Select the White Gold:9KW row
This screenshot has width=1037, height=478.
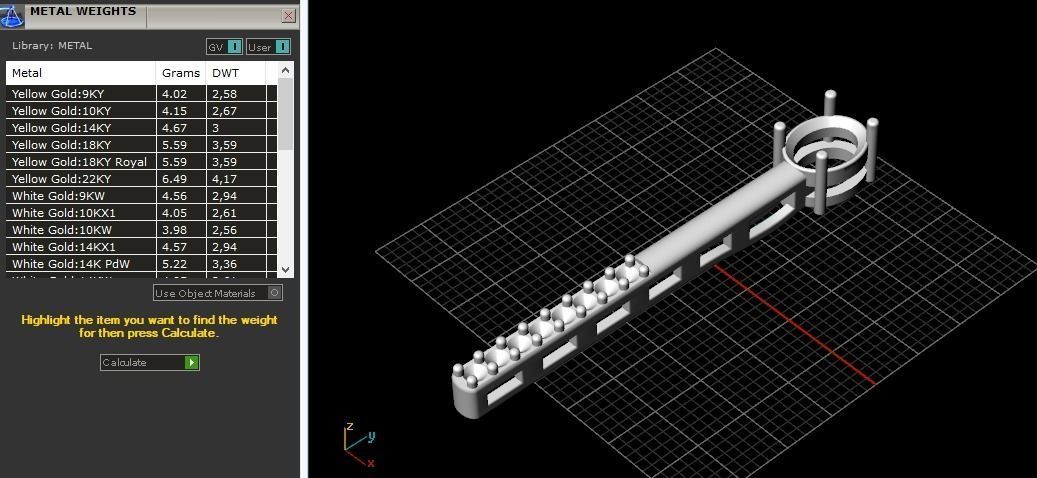[142, 196]
